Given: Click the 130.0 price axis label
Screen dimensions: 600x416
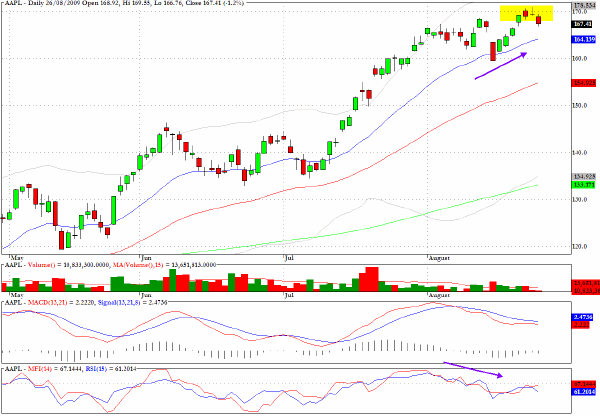Looking at the screenshot, I should pyautogui.click(x=580, y=199).
